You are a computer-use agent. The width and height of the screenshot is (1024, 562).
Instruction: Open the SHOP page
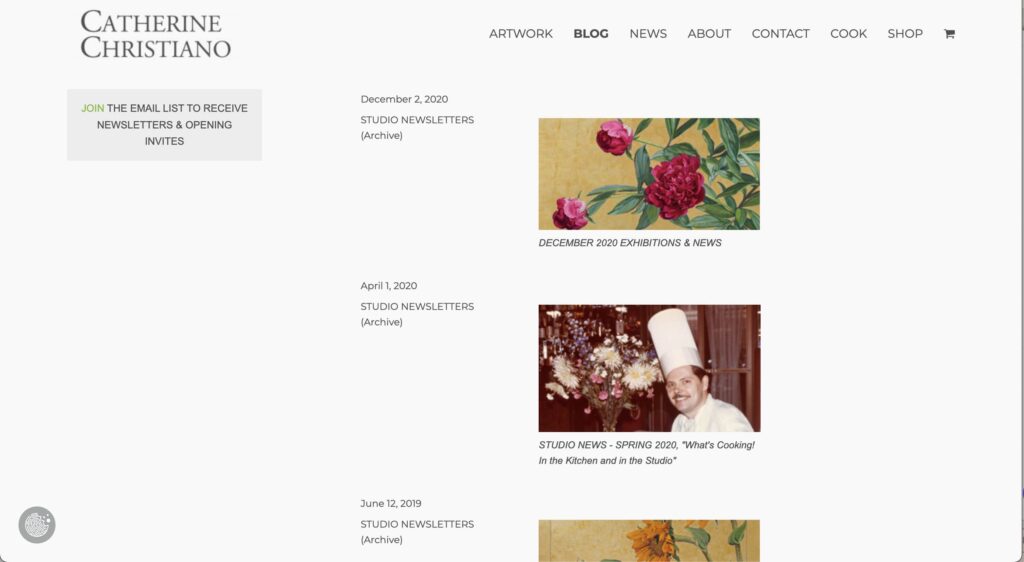904,34
